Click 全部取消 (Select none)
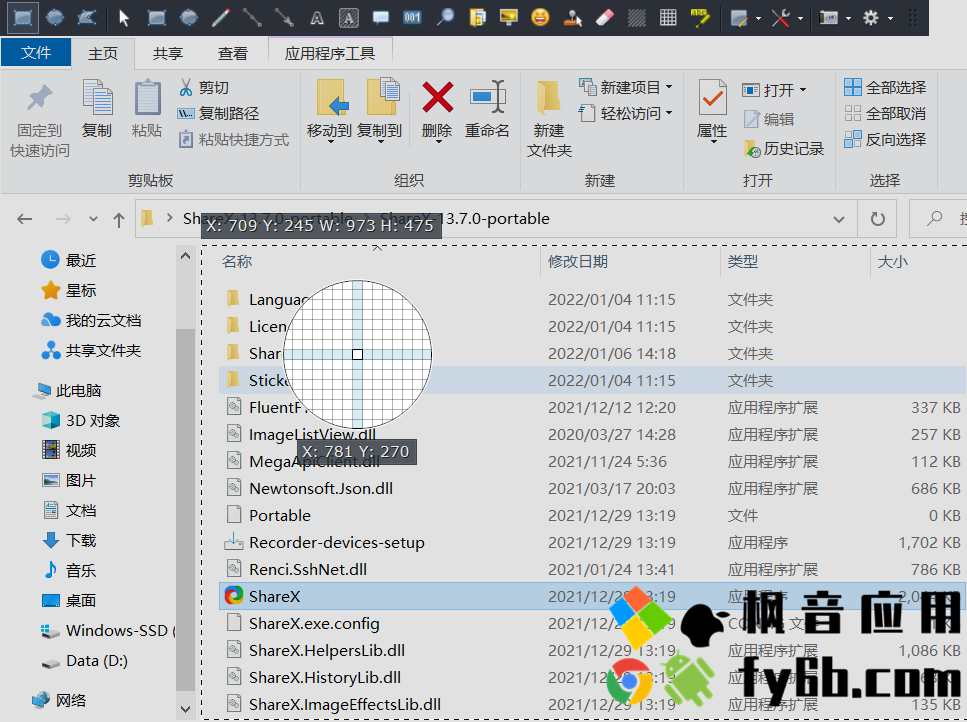 (x=885, y=113)
